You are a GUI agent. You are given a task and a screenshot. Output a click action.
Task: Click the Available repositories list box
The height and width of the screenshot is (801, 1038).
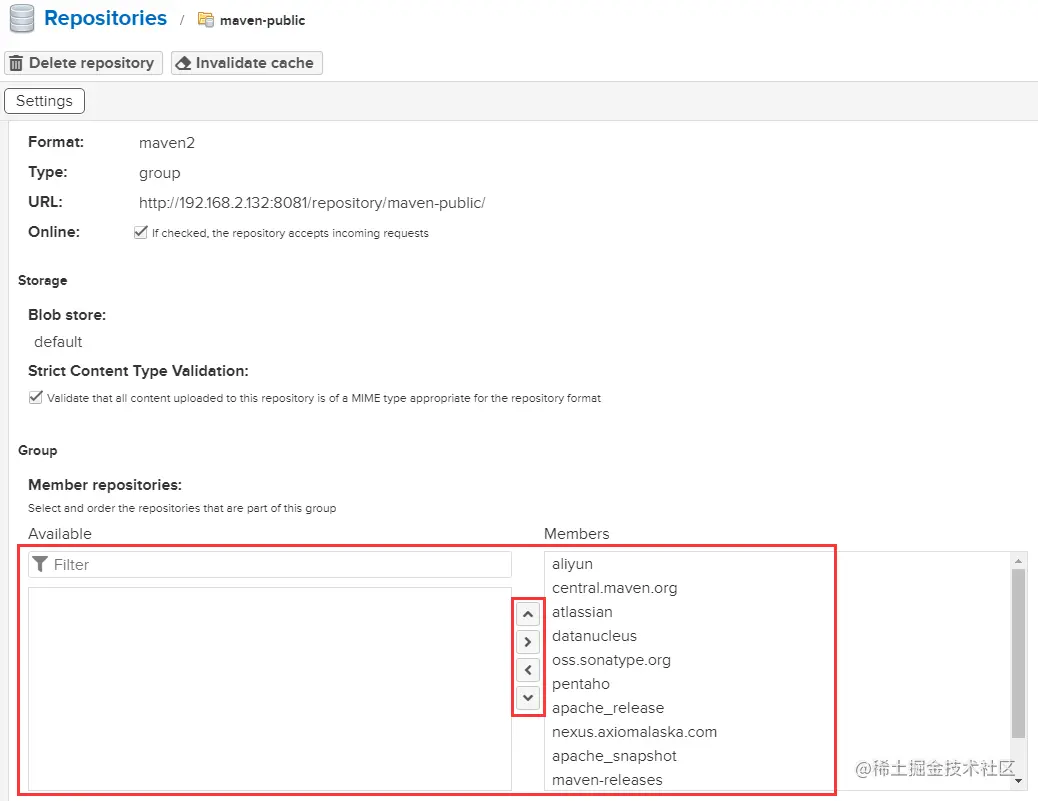(270, 689)
